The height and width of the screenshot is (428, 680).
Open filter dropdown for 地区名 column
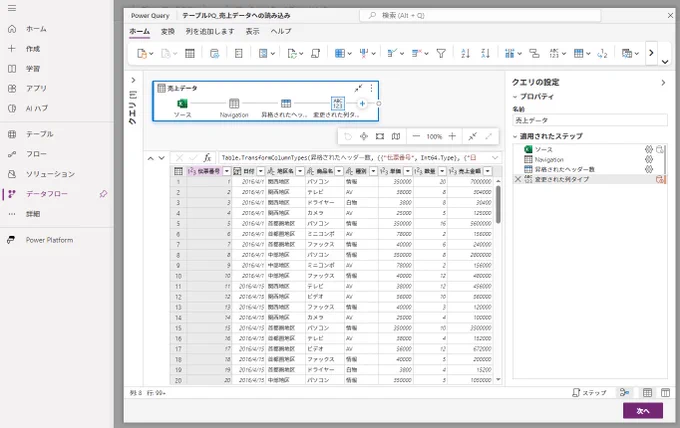[x=300, y=171]
